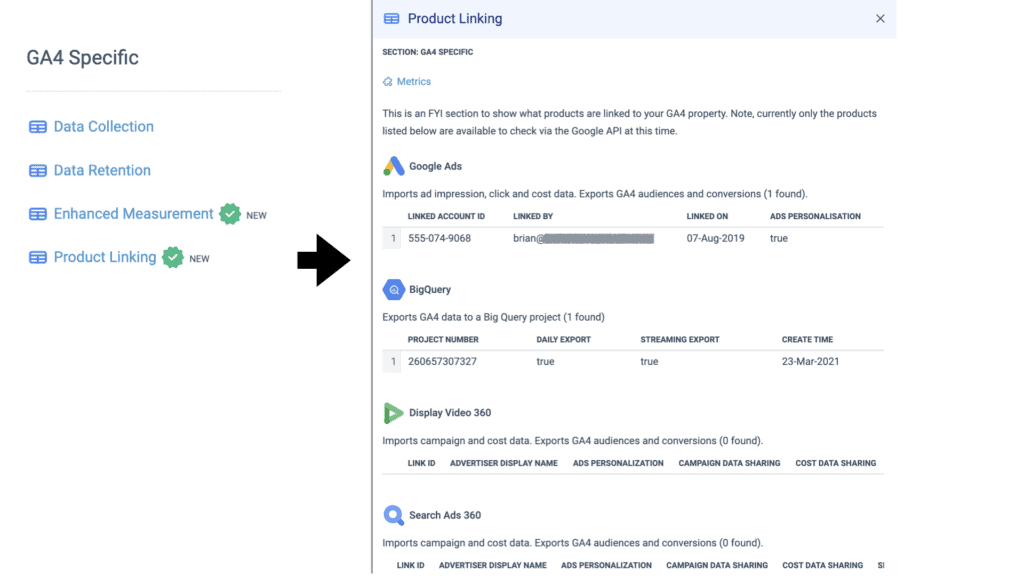Click Cost Data Sharing header under Display Video 360
This screenshot has height=576, width=1024.
tap(835, 463)
